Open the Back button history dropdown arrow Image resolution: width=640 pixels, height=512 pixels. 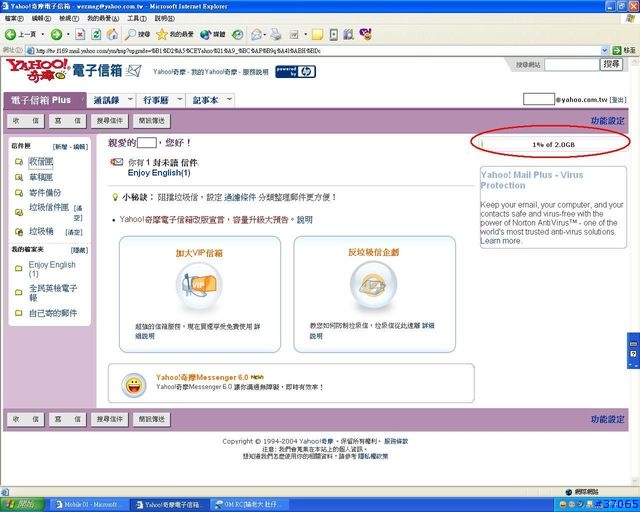click(x=42, y=34)
